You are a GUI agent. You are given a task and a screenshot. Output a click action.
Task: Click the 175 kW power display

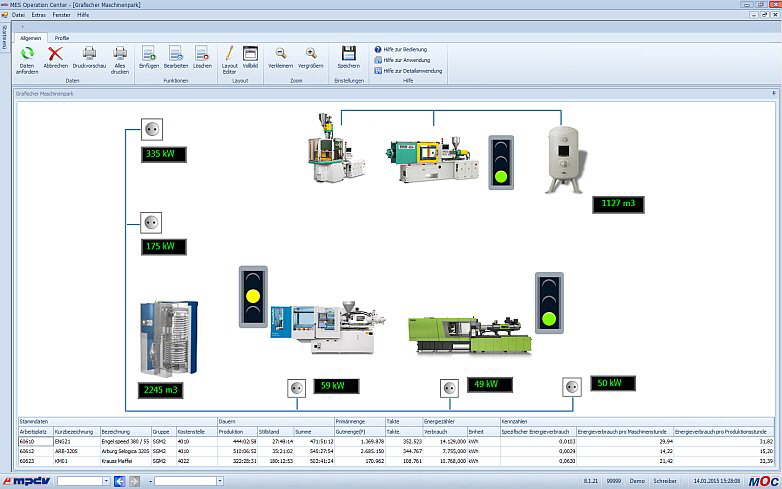tap(164, 247)
